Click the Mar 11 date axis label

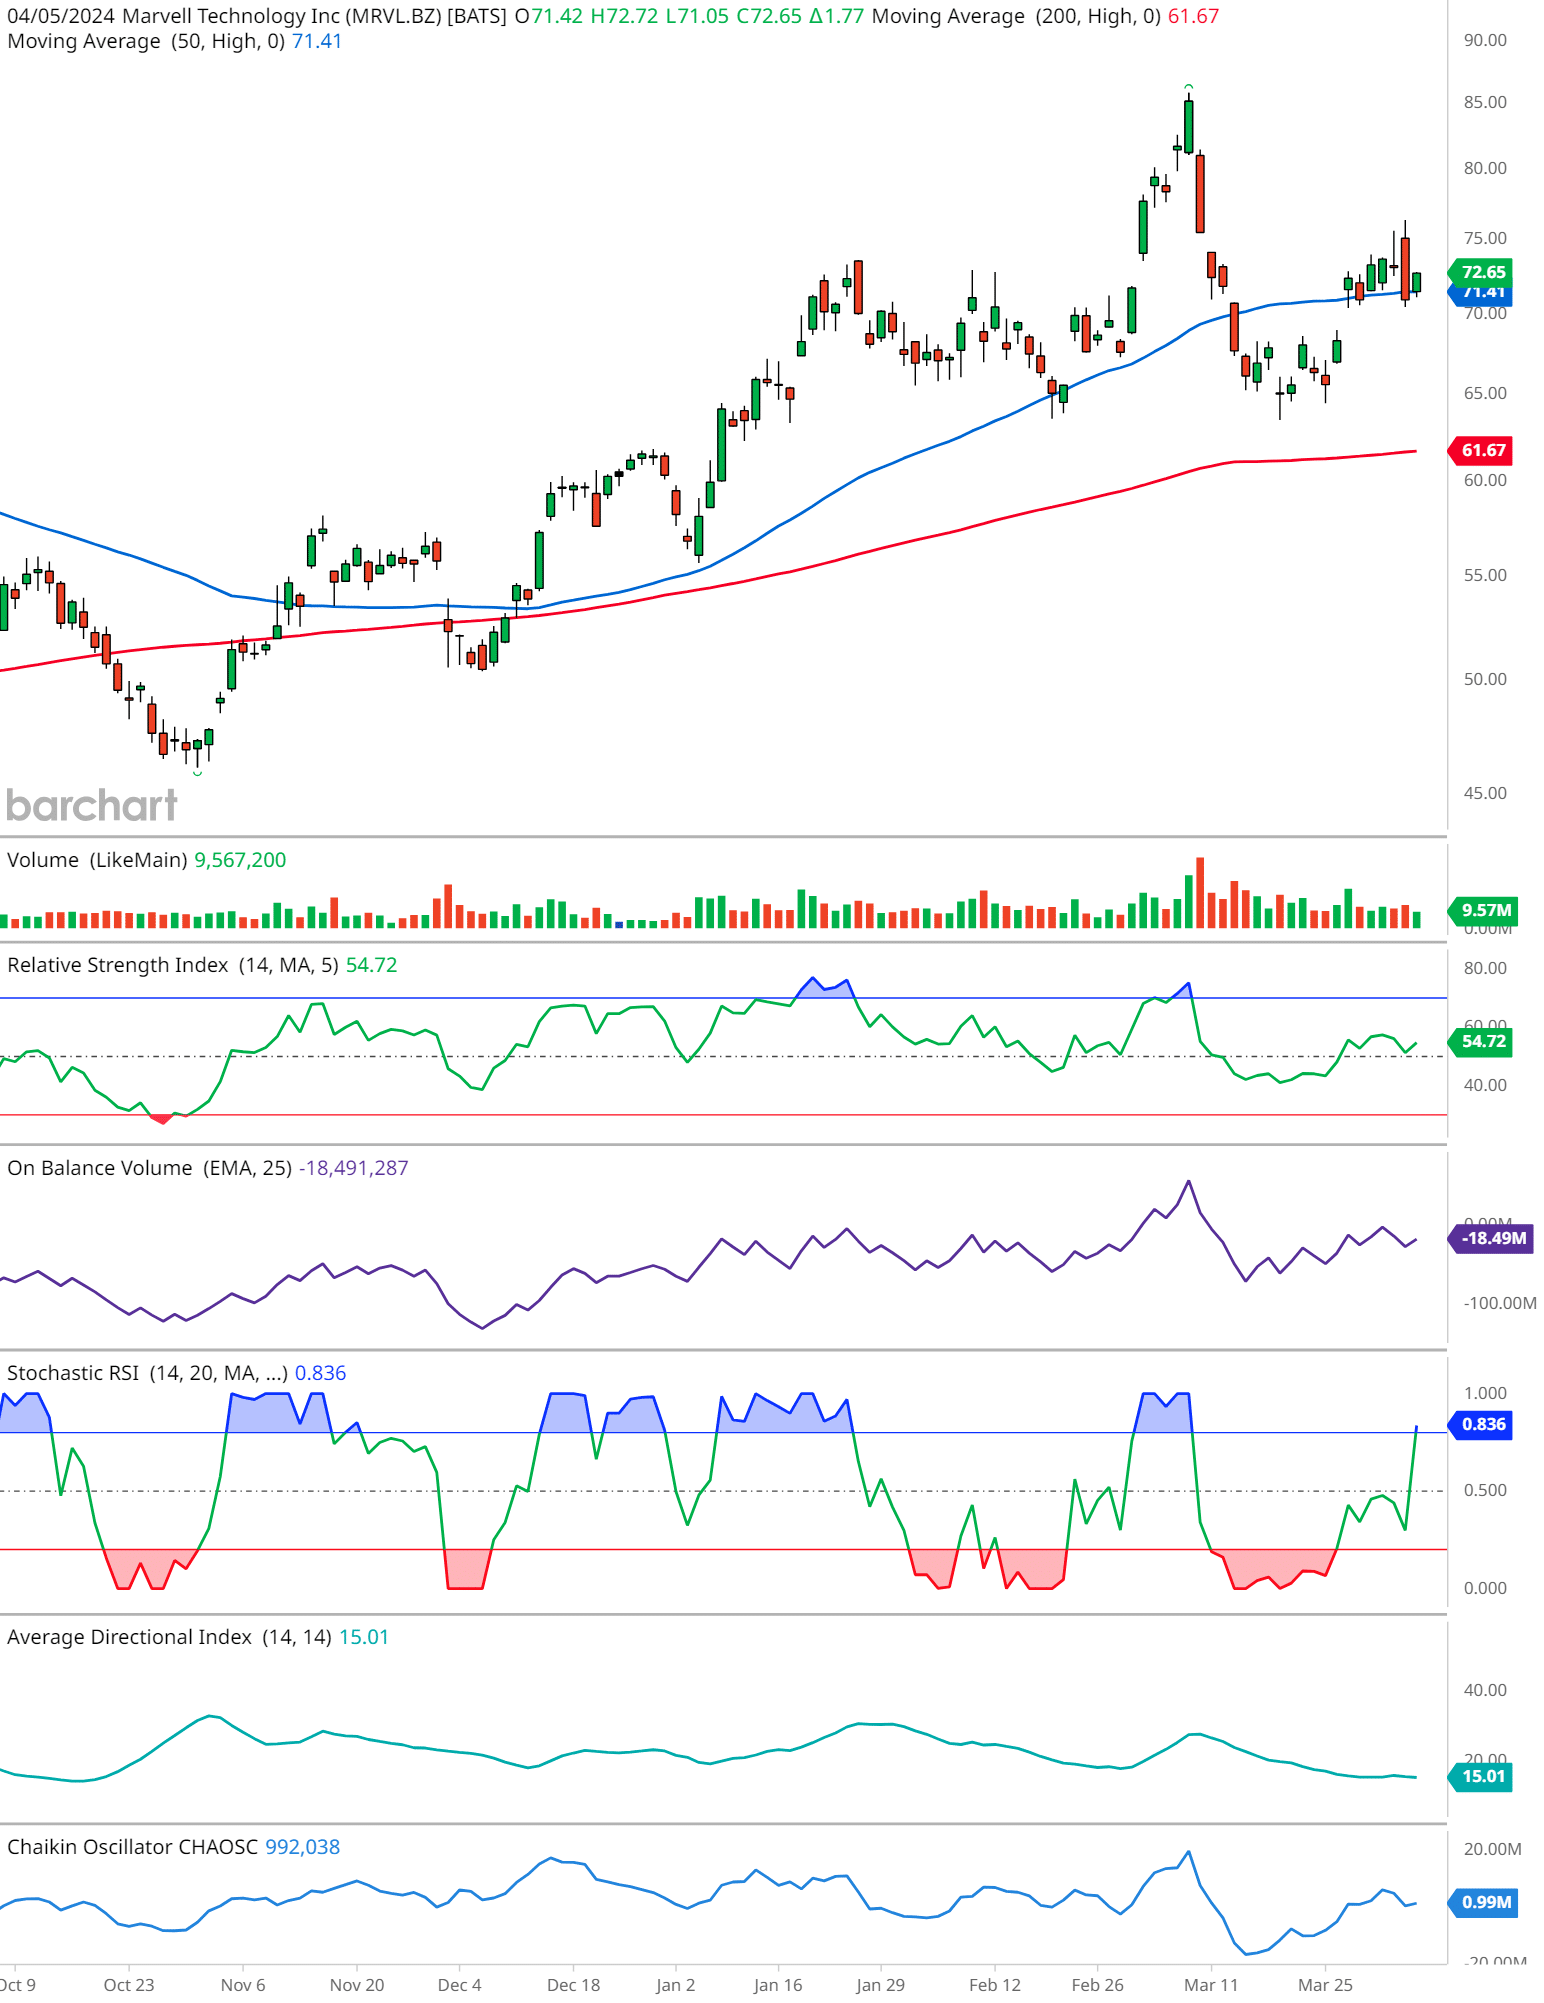1211,1985
